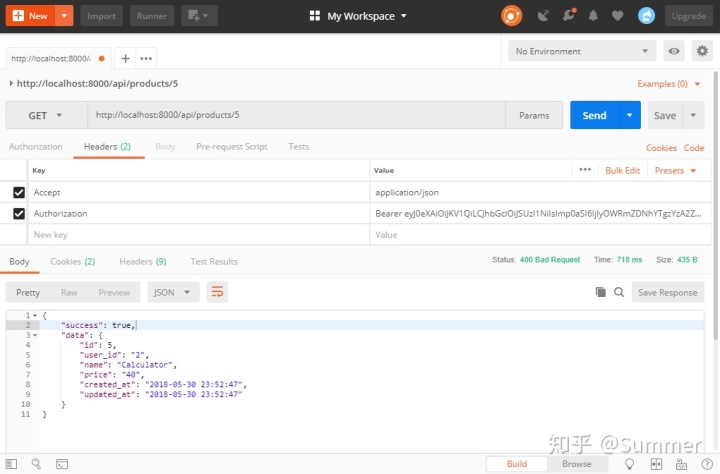The height and width of the screenshot is (474, 720).
Task: Uncheck the Accept header checkbox
Action: [x=19, y=192]
